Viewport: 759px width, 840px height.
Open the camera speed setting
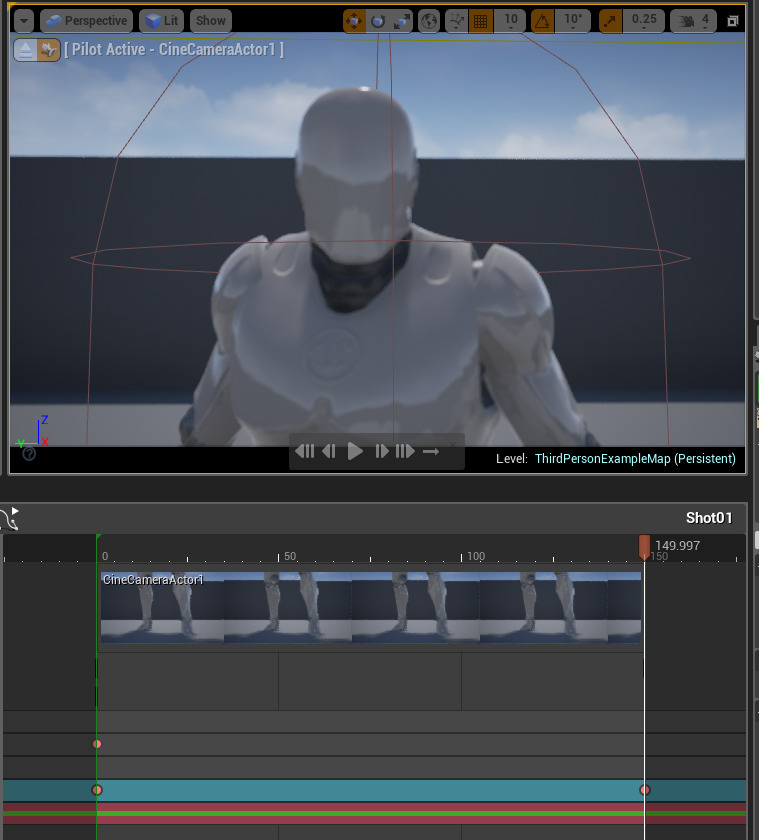click(695, 21)
